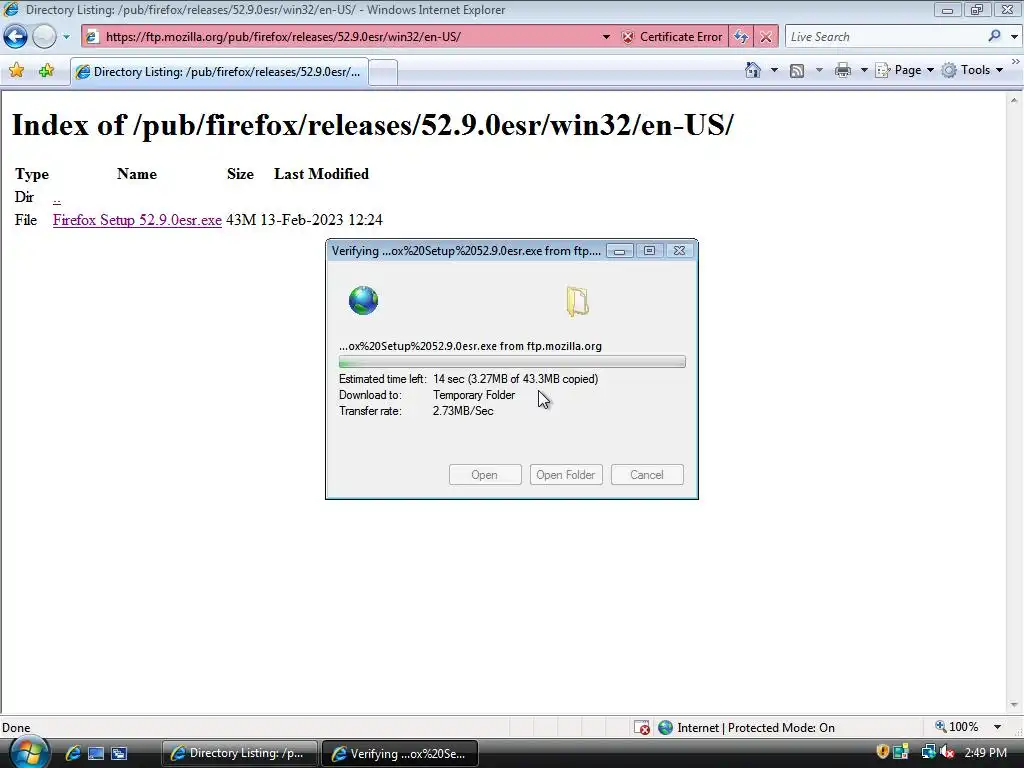This screenshot has width=1024, height=768.
Task: Open the search provider options dropdown
Action: pyautogui.click(x=1014, y=37)
